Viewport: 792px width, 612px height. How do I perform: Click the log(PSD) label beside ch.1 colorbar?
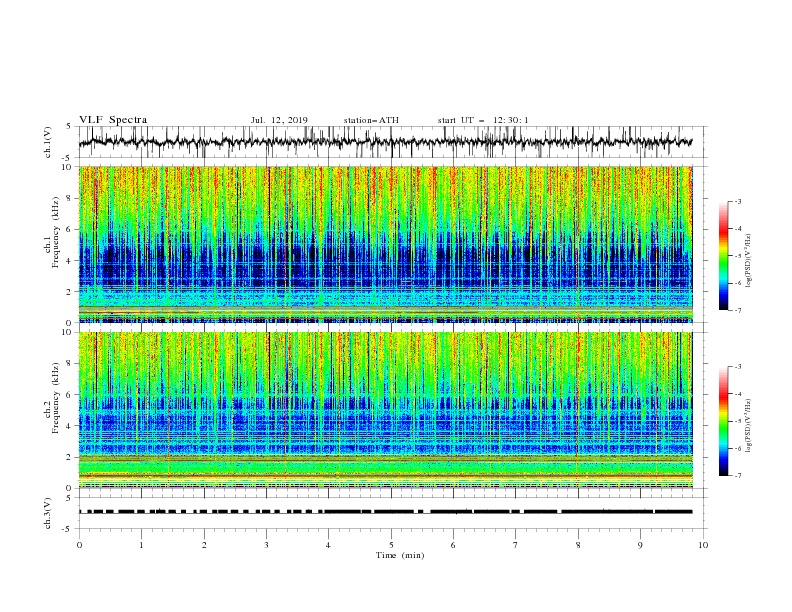(x=749, y=261)
